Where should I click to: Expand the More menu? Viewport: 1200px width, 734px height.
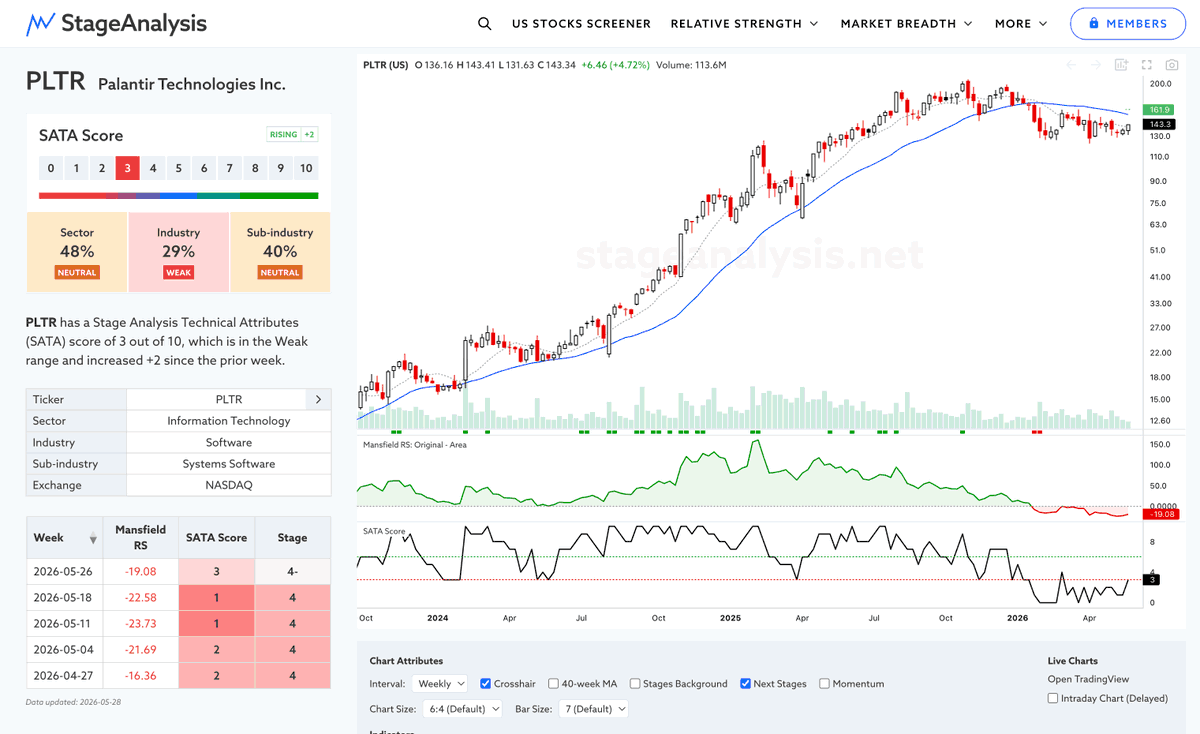[1021, 23]
